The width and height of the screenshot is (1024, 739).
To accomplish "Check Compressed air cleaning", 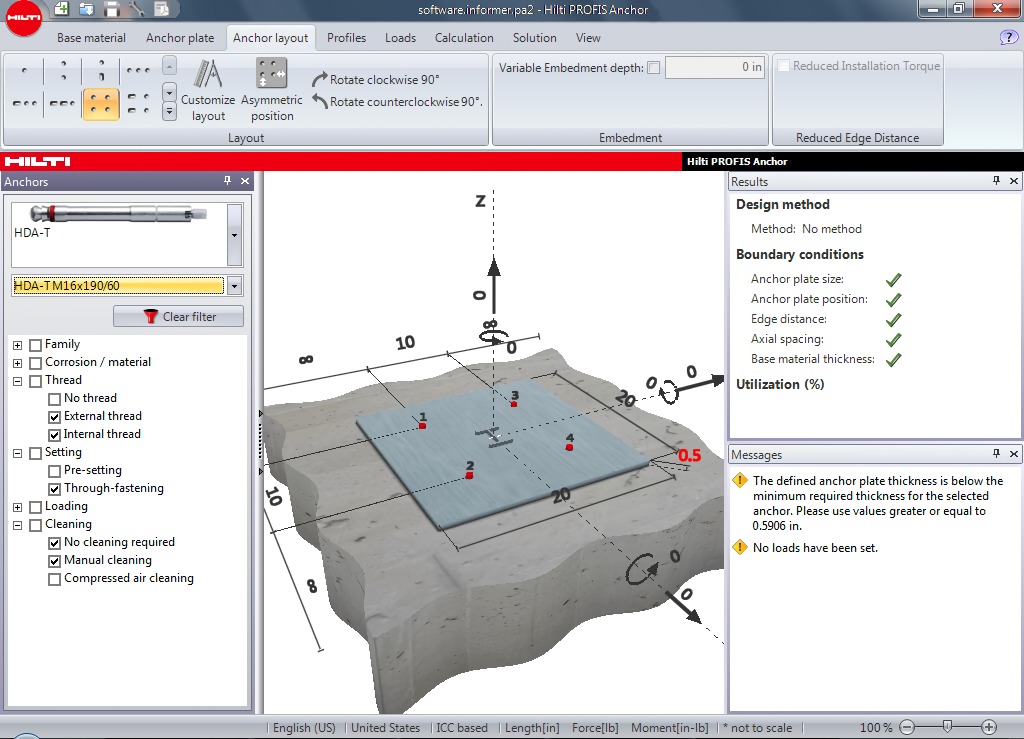I will tap(55, 579).
